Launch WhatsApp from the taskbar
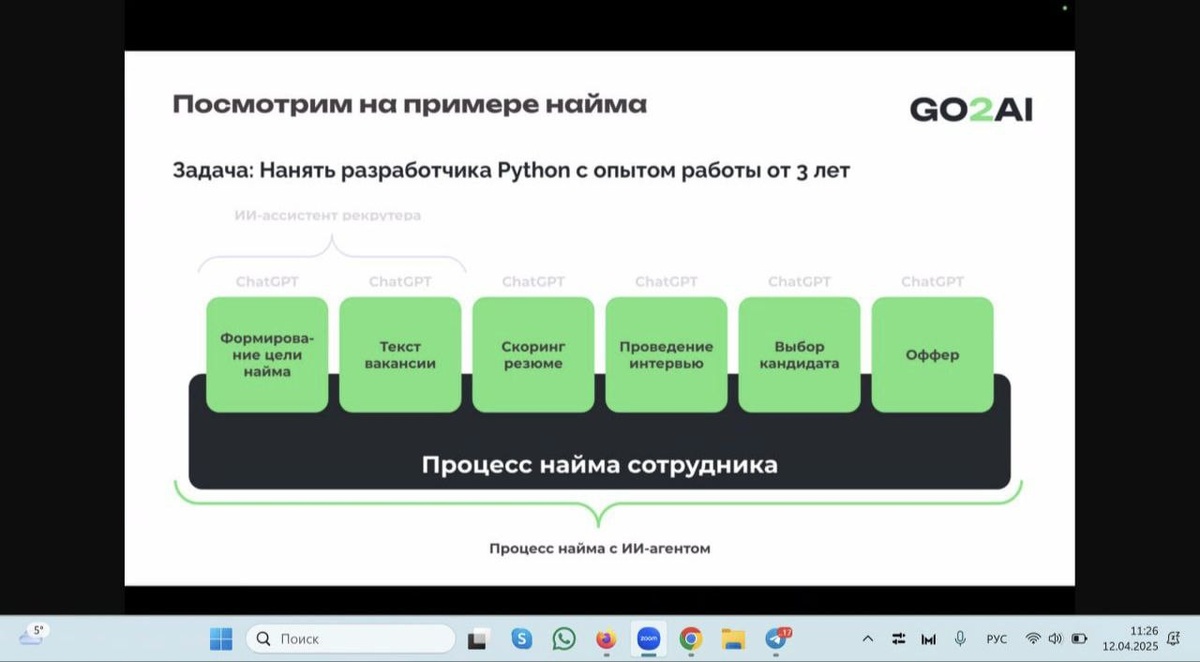This screenshot has height=662, width=1200. [x=564, y=638]
